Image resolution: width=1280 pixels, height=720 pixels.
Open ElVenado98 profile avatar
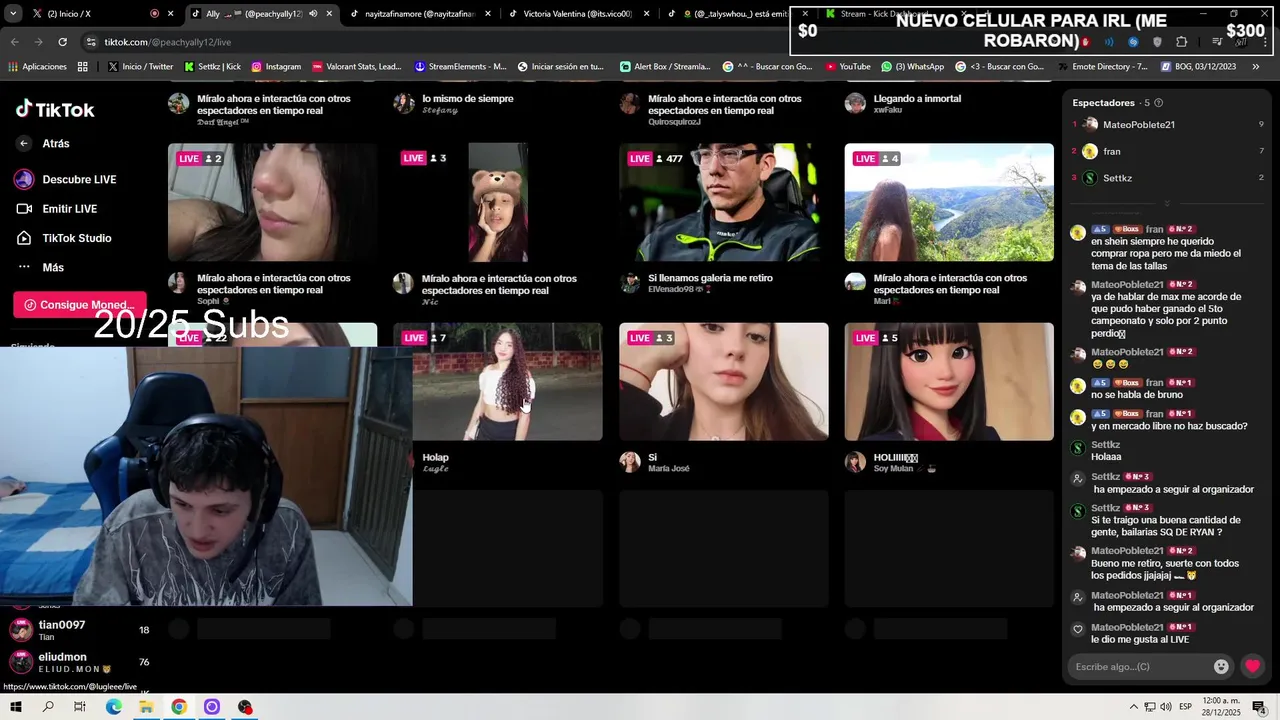(x=629, y=283)
